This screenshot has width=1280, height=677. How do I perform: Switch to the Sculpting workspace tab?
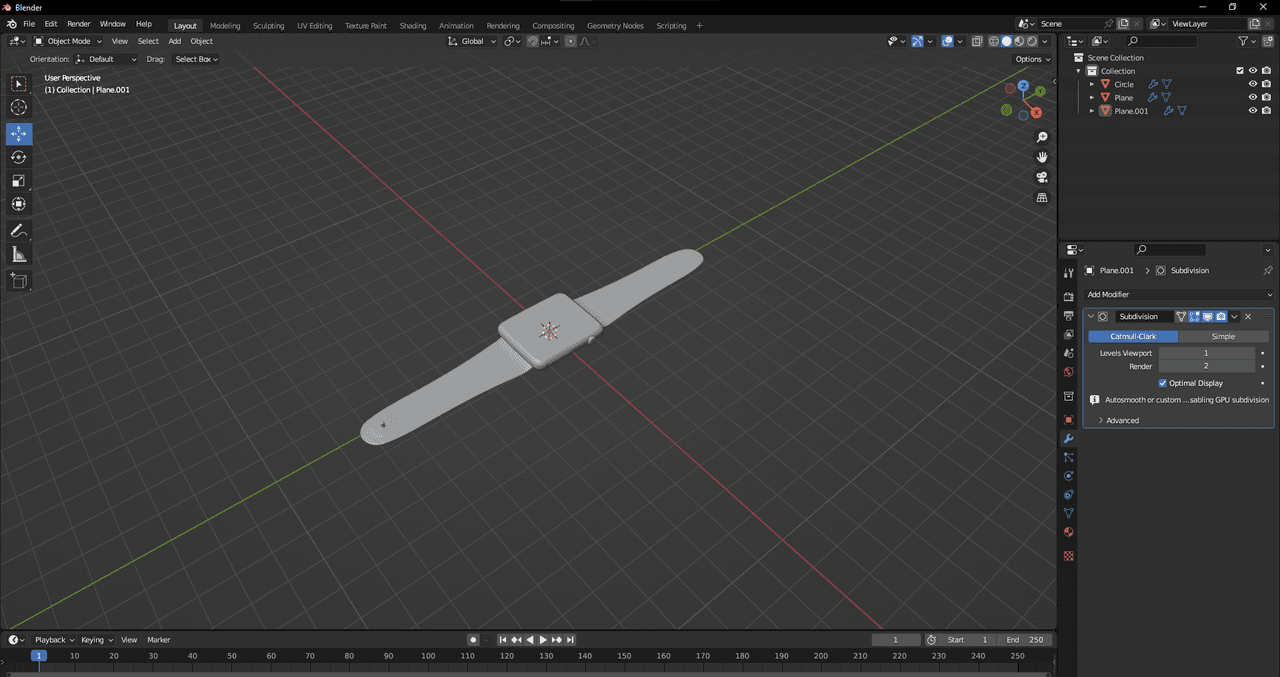coord(268,26)
